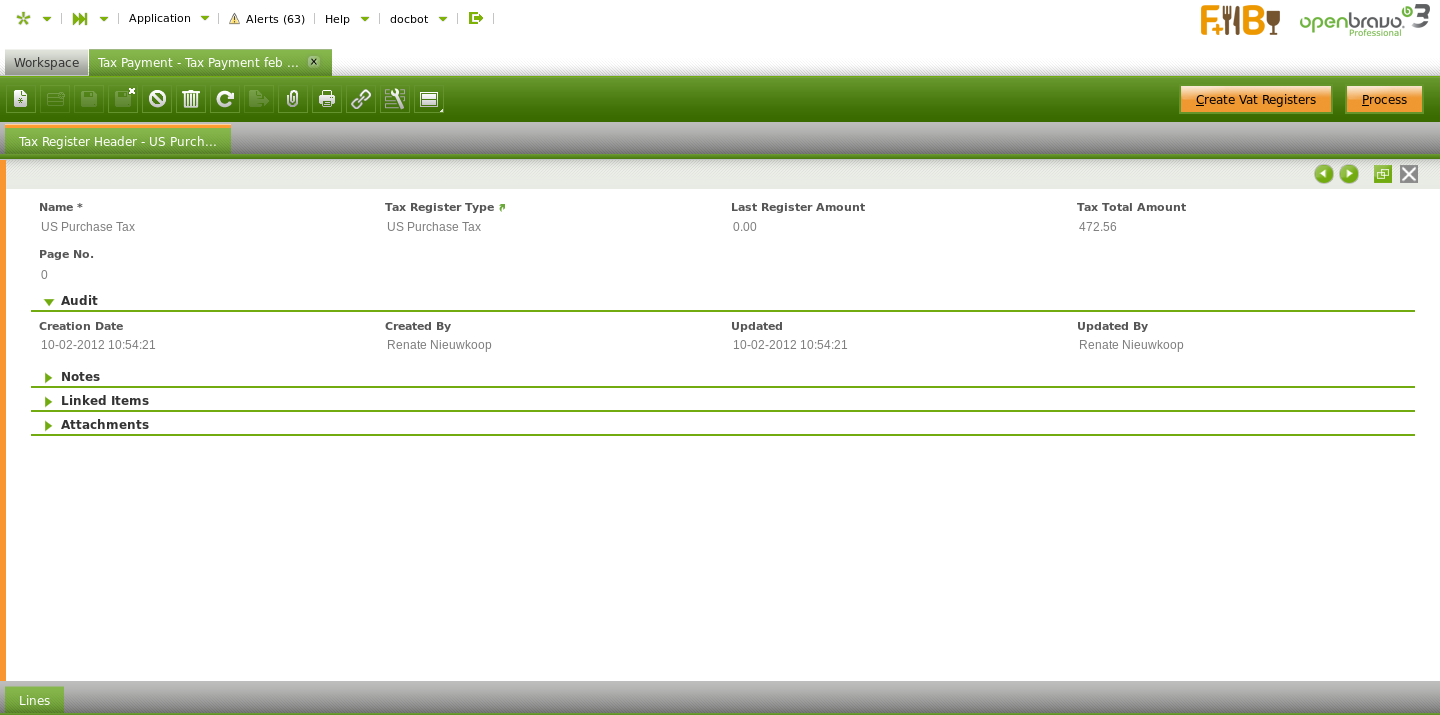Screen dimensions: 1440x715
Task: Collapse the Audit section
Action: tap(49, 301)
